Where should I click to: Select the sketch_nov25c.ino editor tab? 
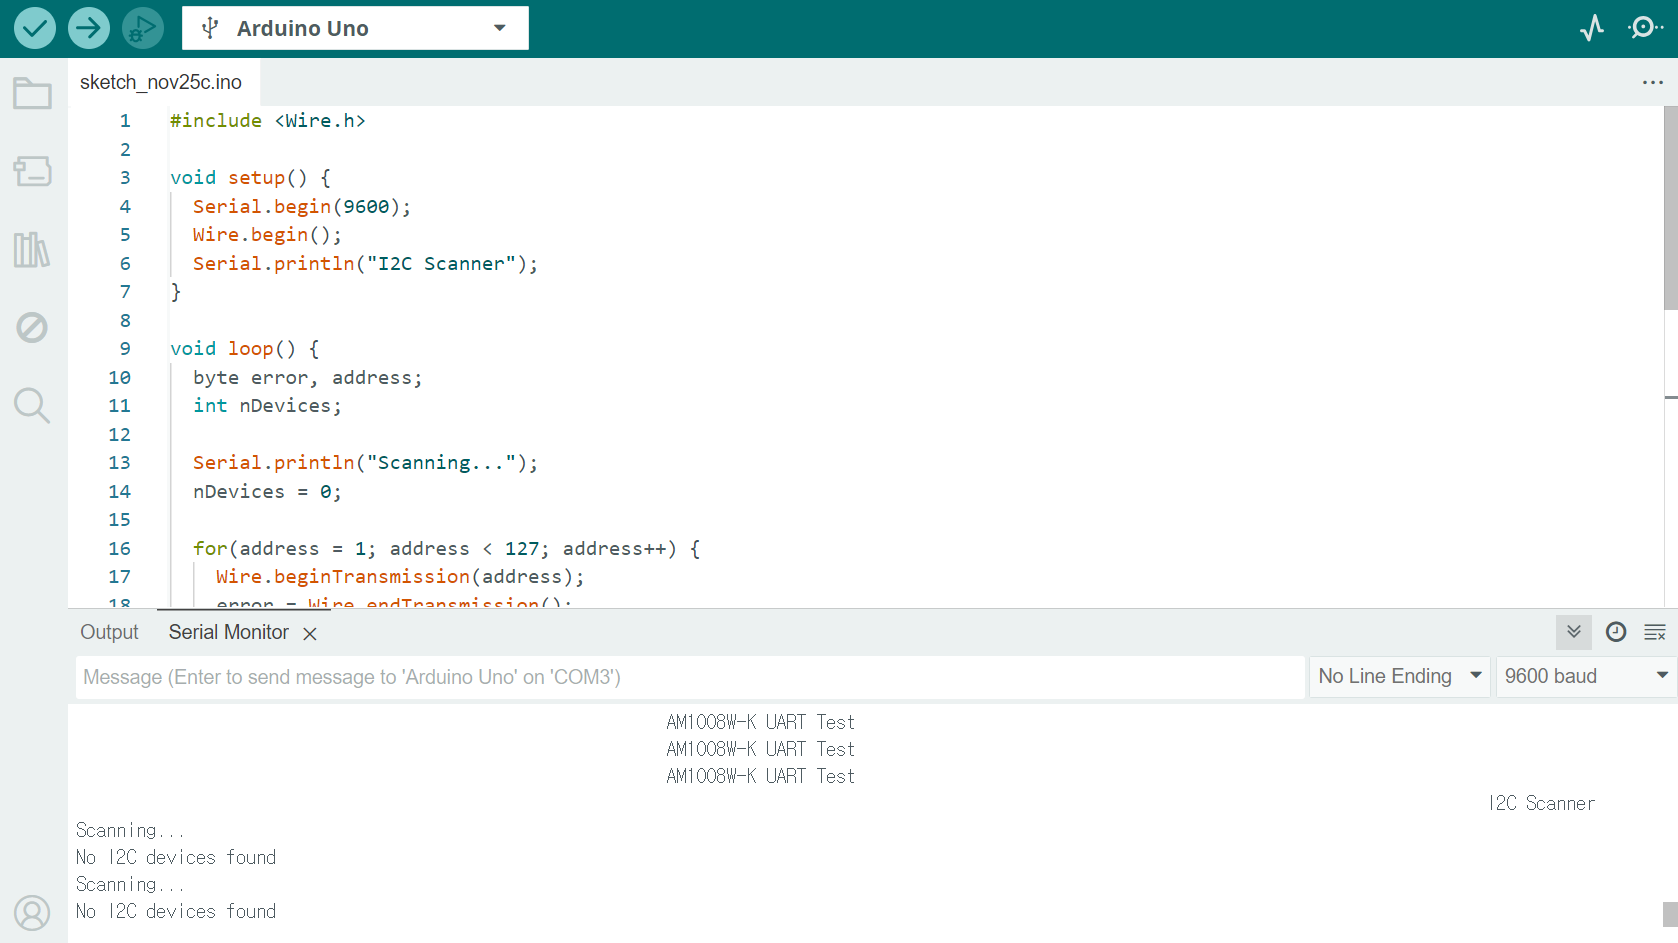[x=161, y=82]
